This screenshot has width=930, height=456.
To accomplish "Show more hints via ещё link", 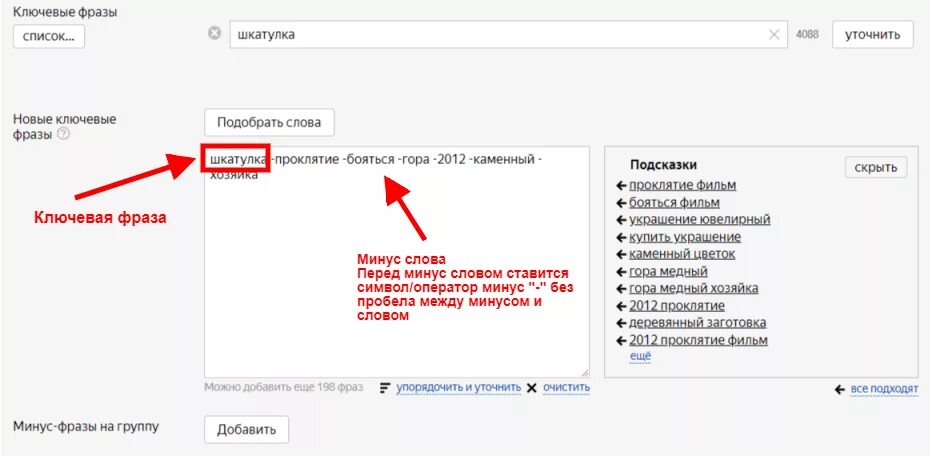I will [640, 356].
